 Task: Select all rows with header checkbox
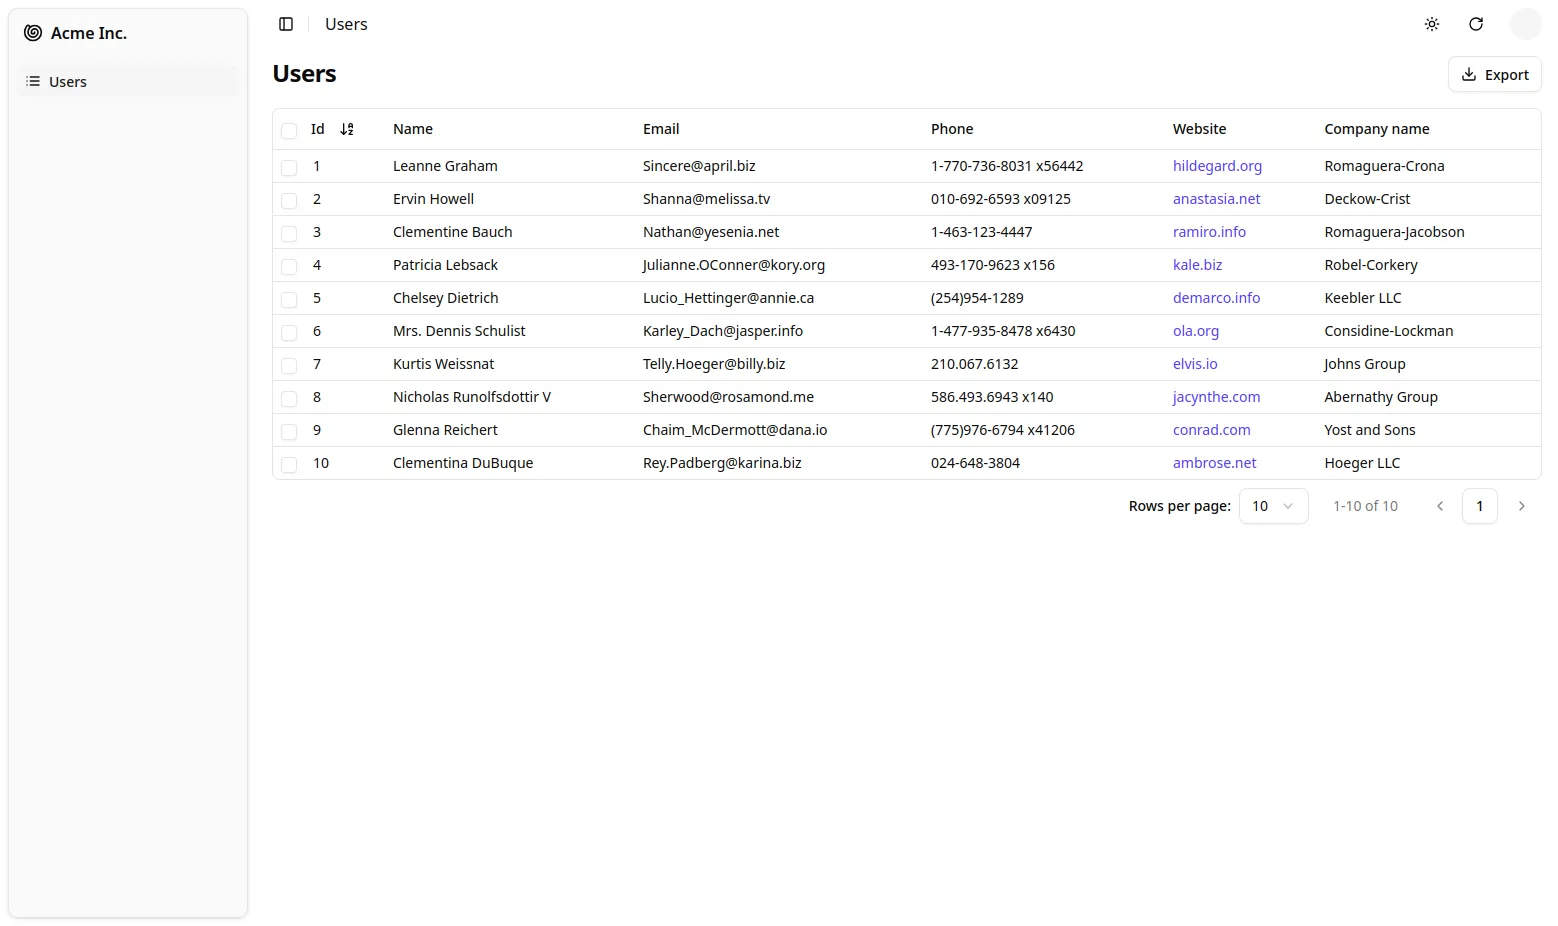(x=289, y=129)
